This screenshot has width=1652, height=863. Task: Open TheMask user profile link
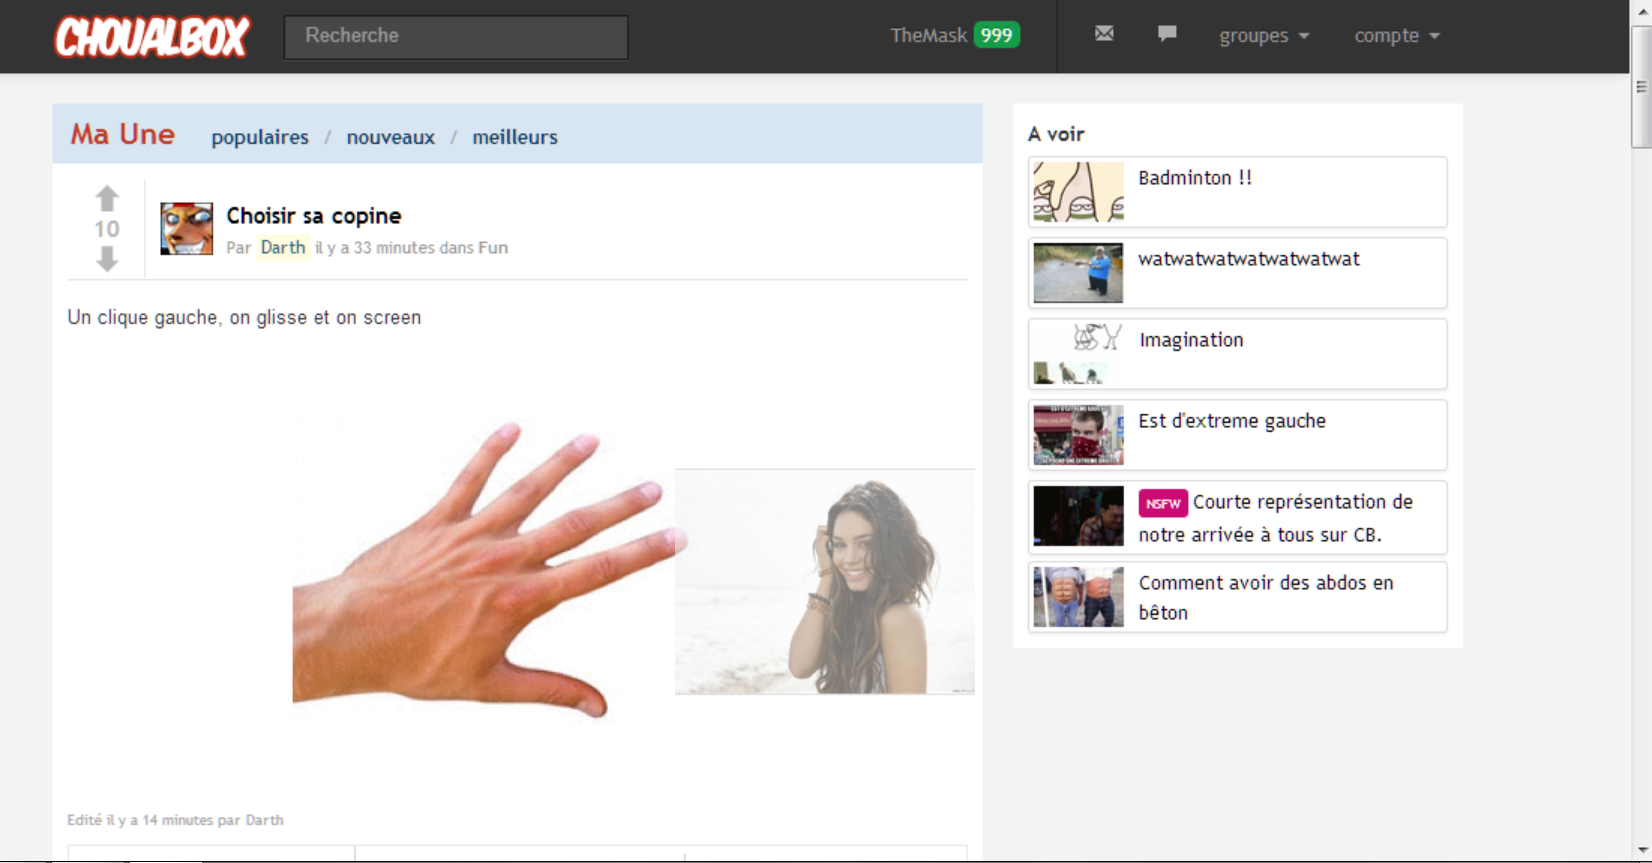point(928,36)
